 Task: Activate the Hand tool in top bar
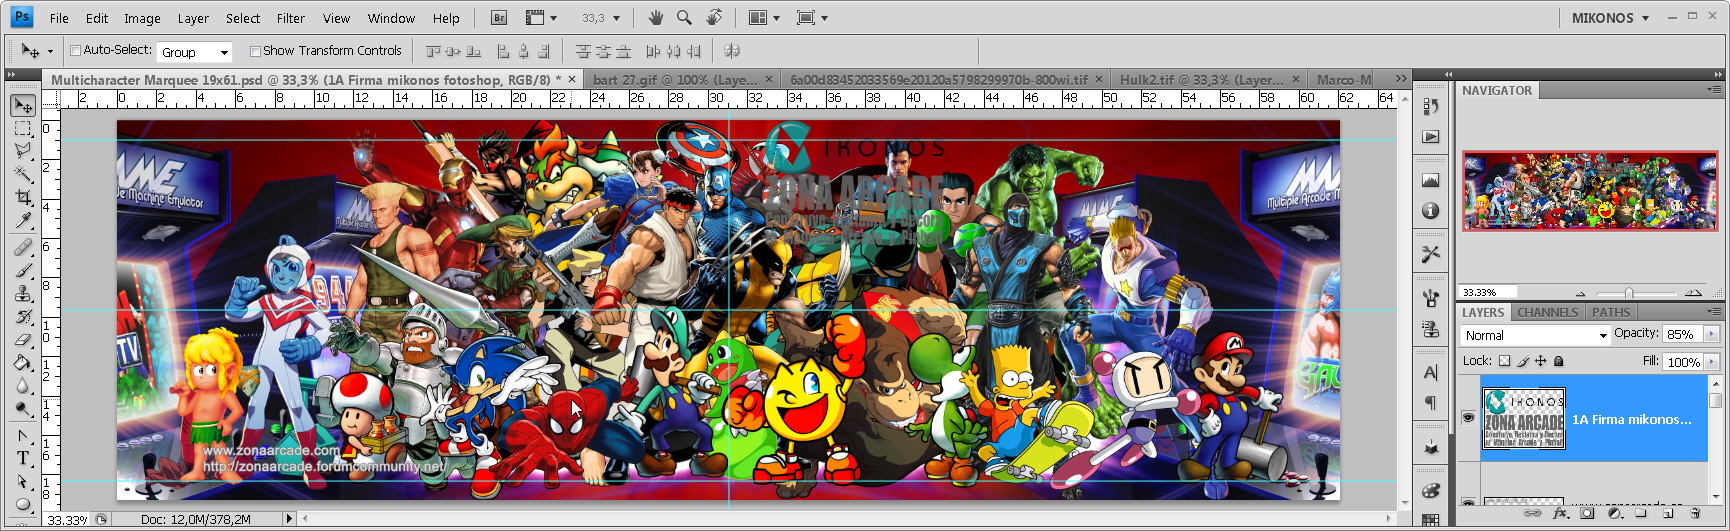655,18
